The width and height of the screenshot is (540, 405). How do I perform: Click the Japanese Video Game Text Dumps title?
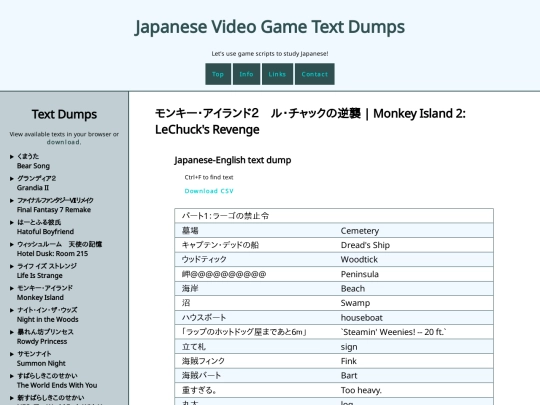click(270, 27)
